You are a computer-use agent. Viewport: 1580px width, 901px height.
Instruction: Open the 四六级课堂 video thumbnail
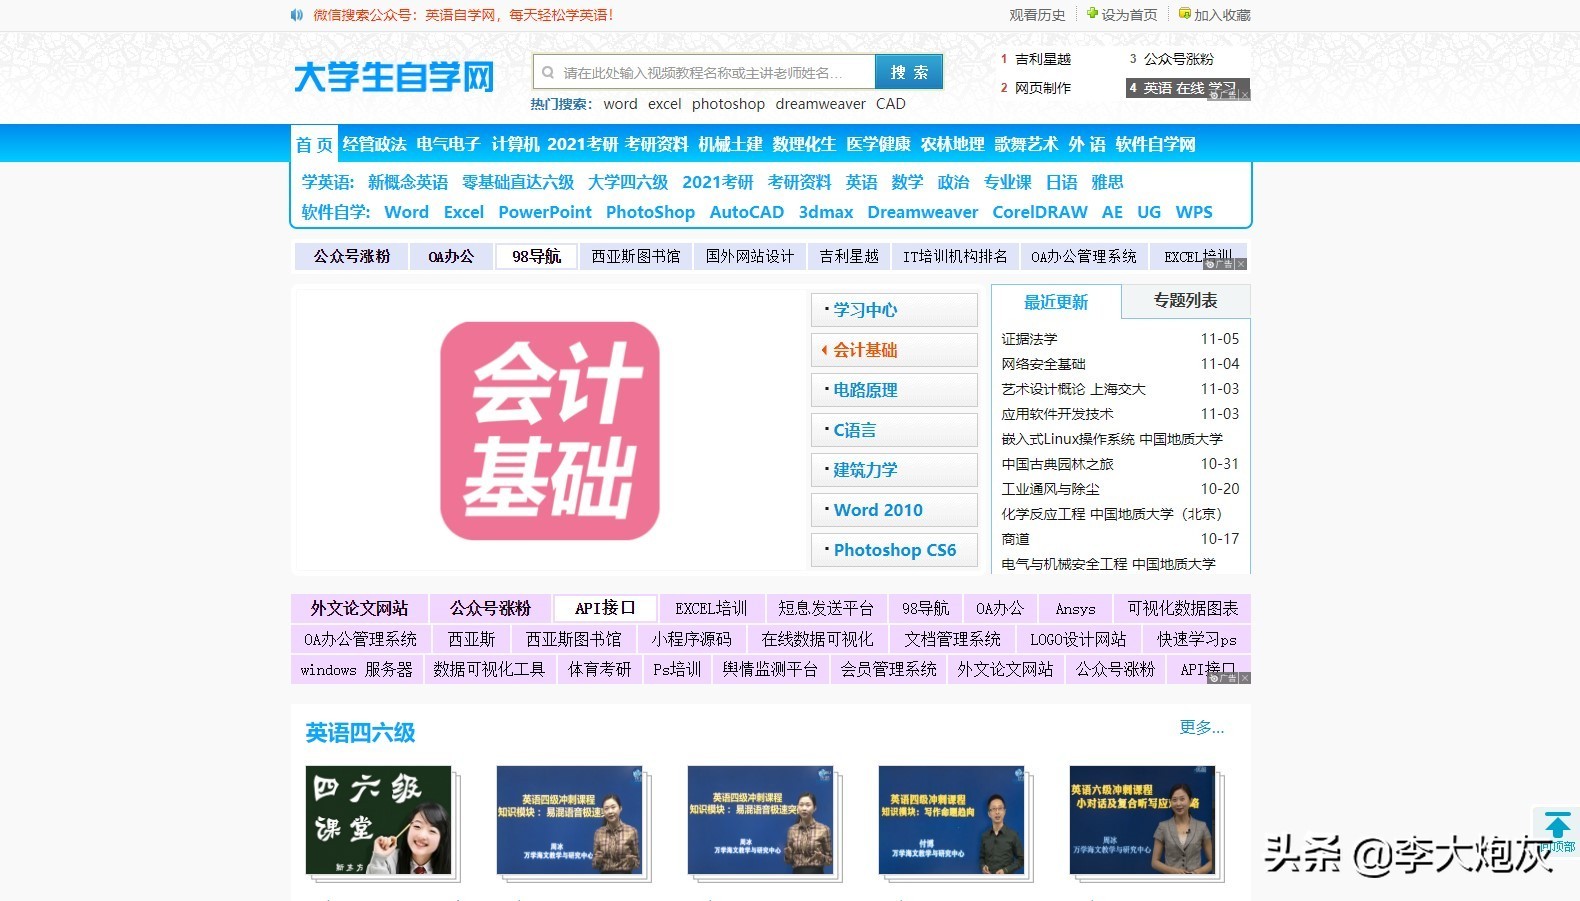point(378,820)
